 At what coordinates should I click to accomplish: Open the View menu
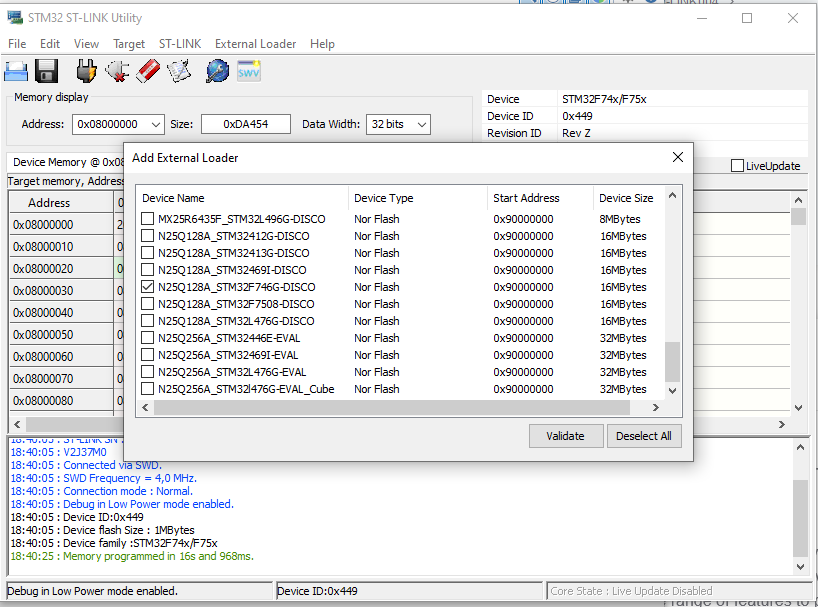click(86, 44)
